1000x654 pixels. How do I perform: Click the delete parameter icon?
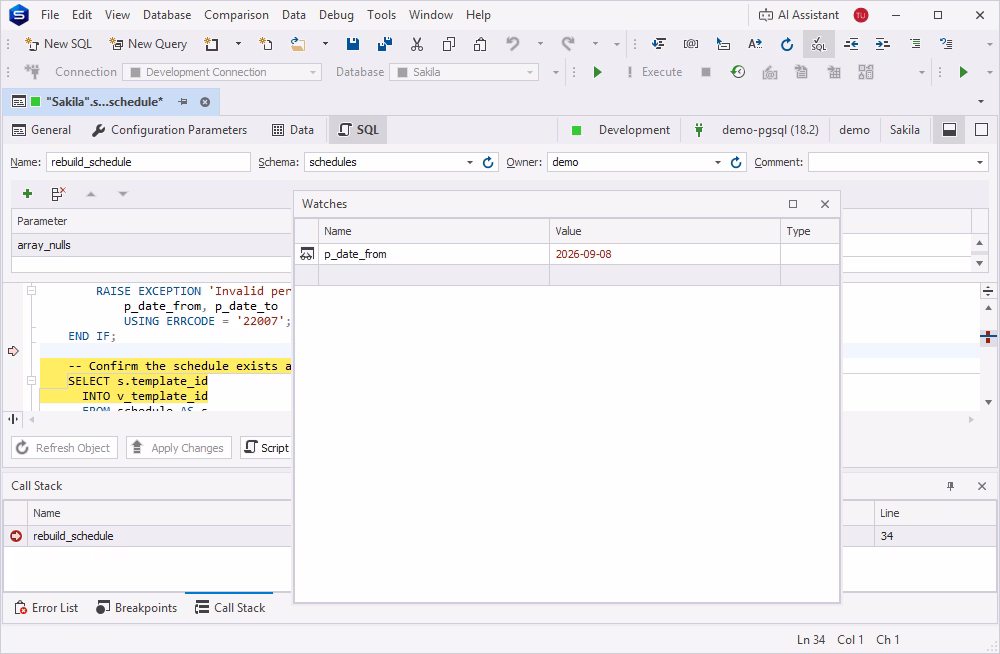[59, 193]
